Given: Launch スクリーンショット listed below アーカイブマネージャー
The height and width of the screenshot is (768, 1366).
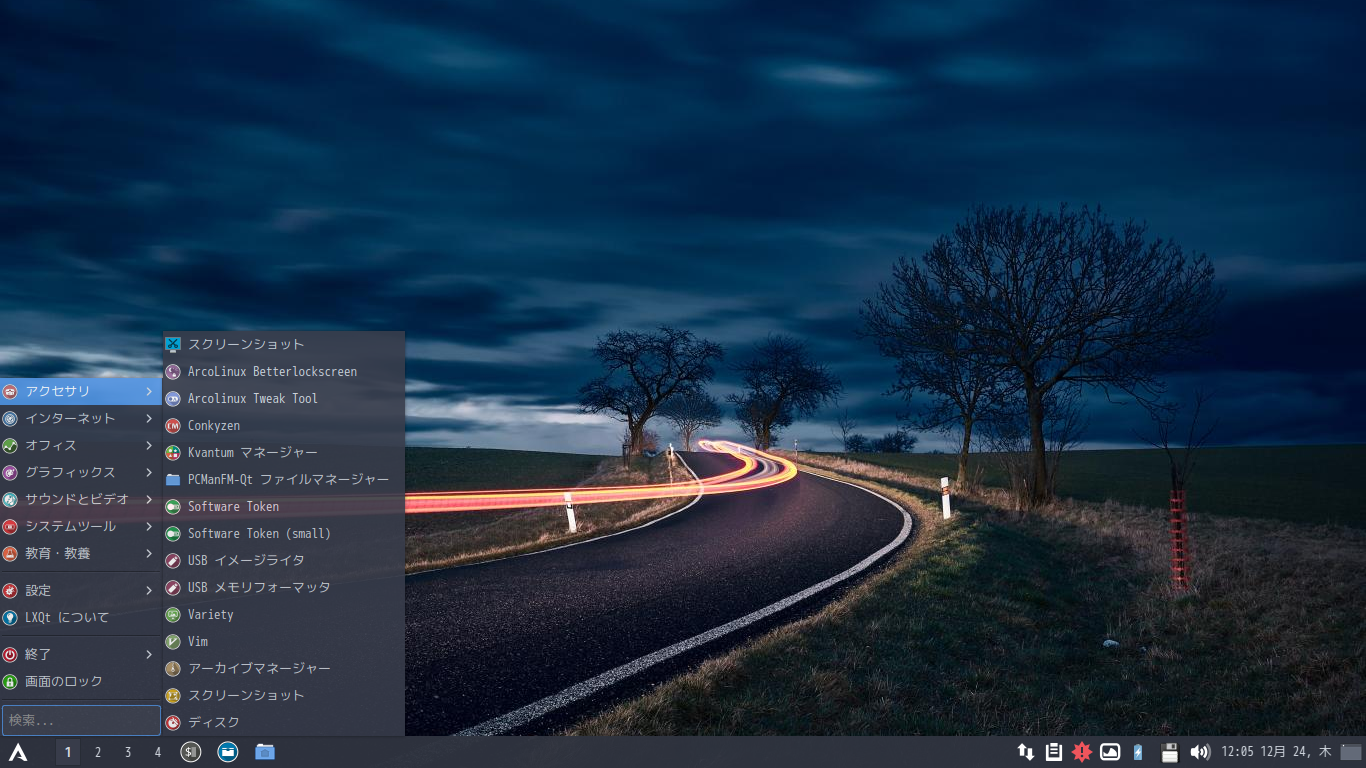Looking at the screenshot, I should tap(284, 695).
